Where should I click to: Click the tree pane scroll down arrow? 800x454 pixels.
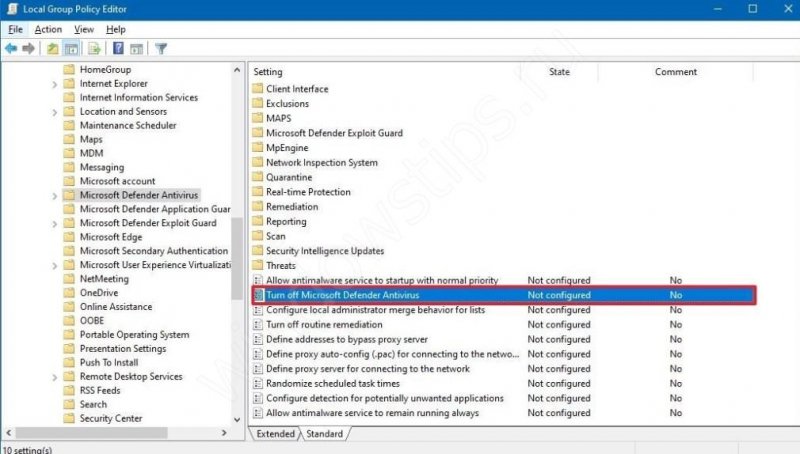237,419
